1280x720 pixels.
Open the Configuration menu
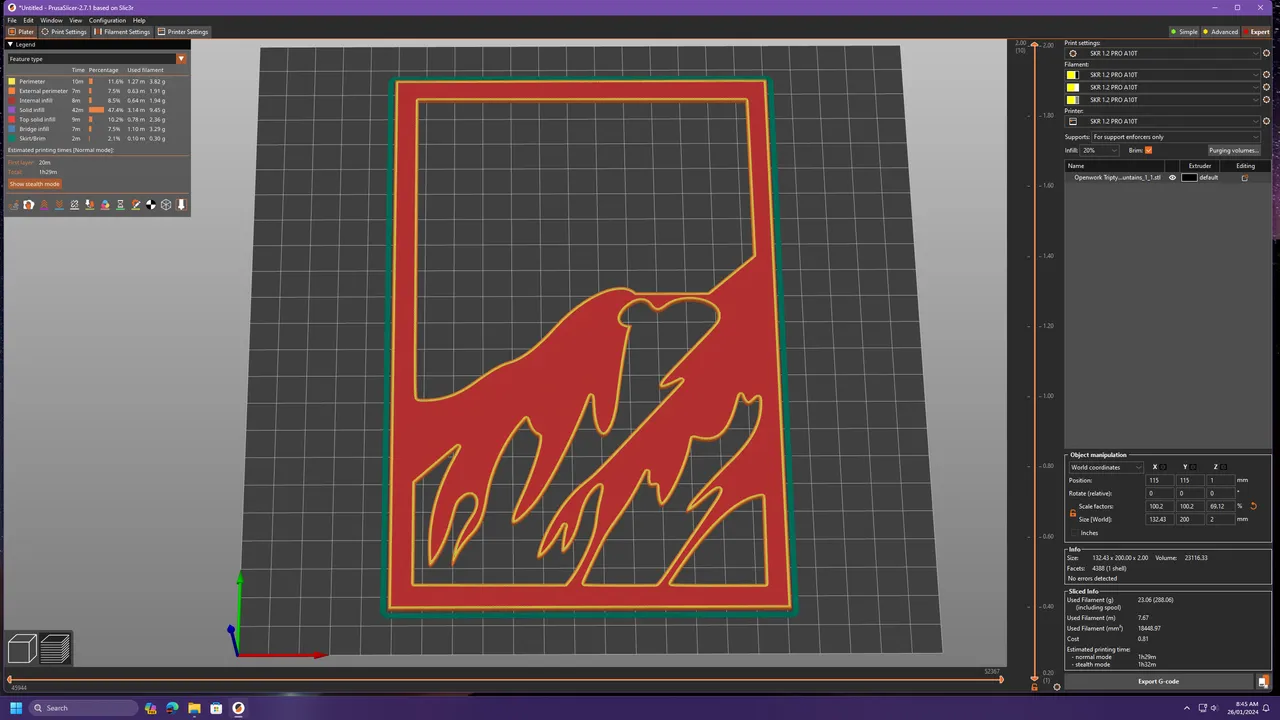[x=107, y=20]
